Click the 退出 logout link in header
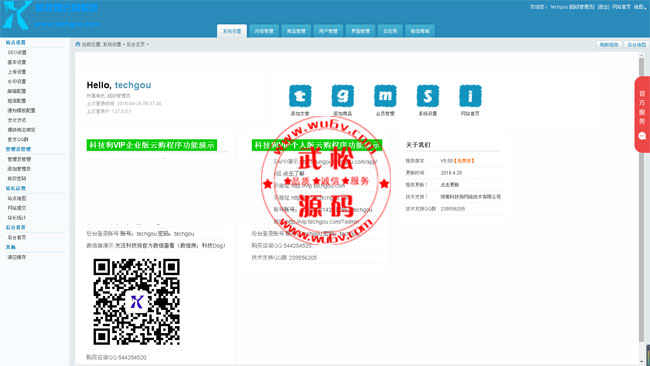Viewport: 650px width, 366px height. (x=603, y=7)
